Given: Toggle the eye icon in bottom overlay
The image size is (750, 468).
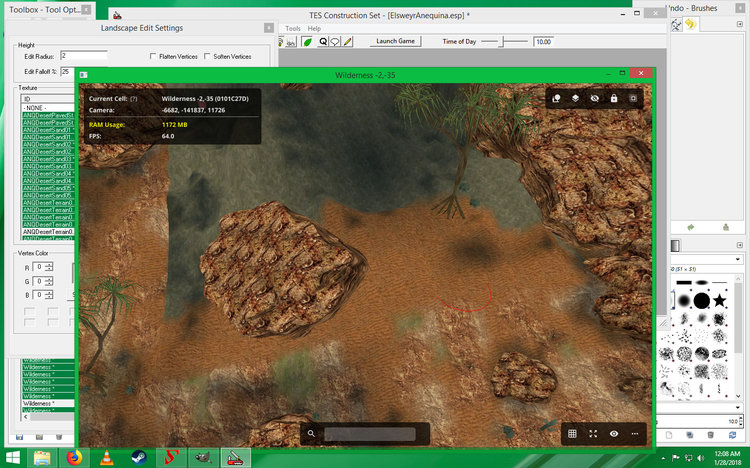Looking at the screenshot, I should pos(614,434).
